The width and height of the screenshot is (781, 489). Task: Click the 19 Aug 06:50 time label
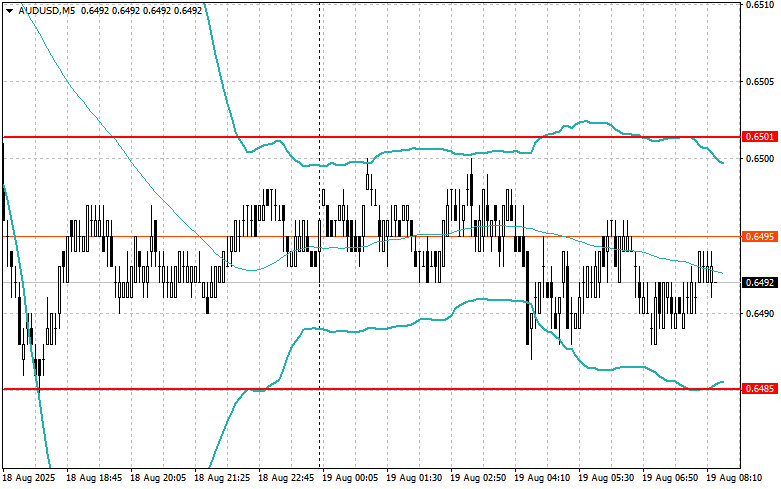click(x=670, y=478)
